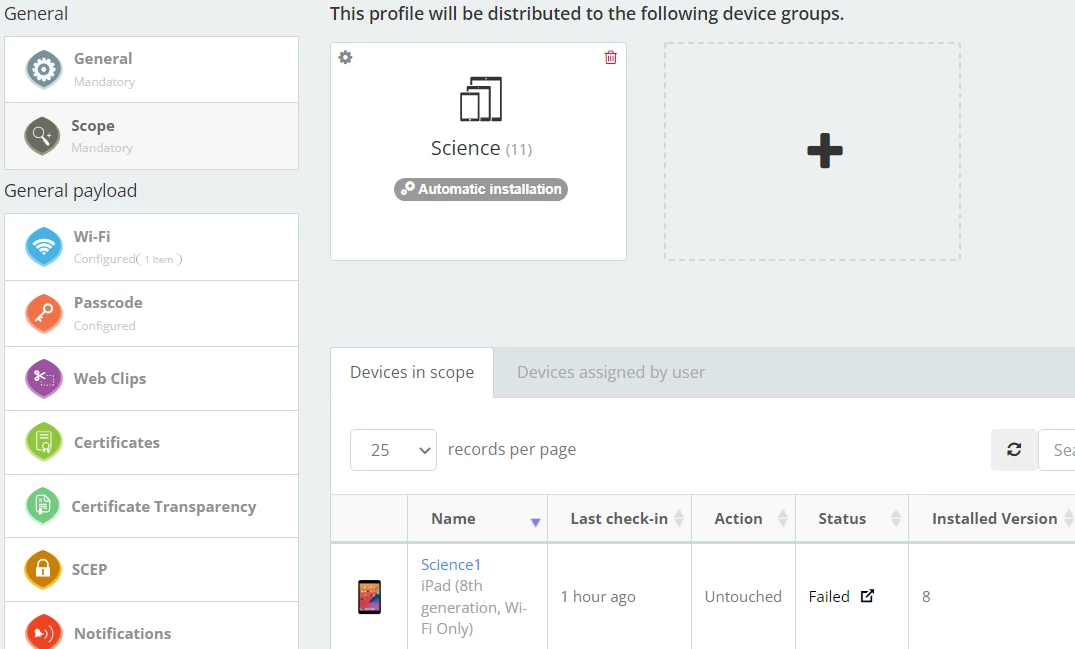Expand the records per page dropdown
The height and width of the screenshot is (649, 1075).
393,450
